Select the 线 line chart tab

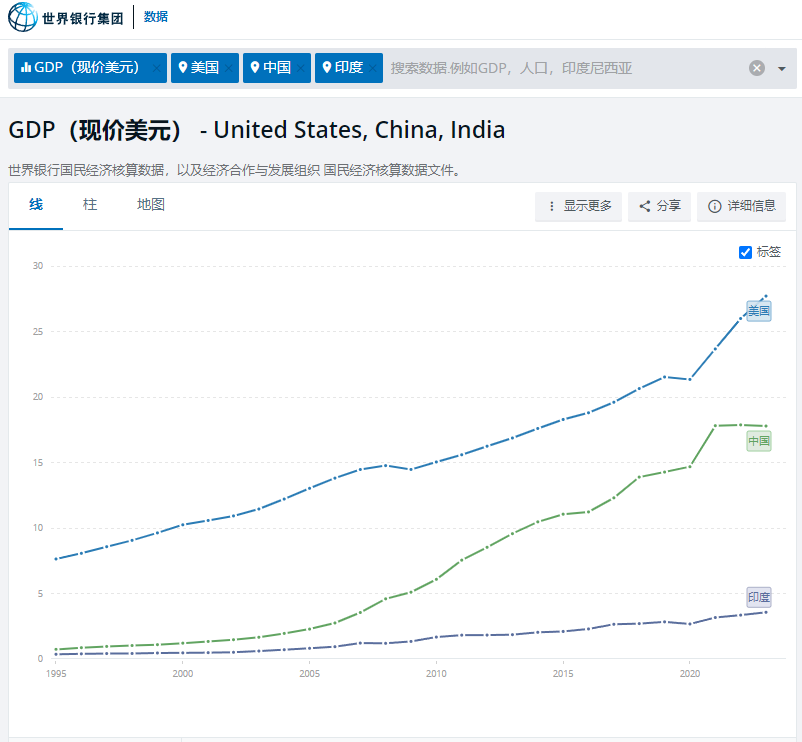point(36,205)
